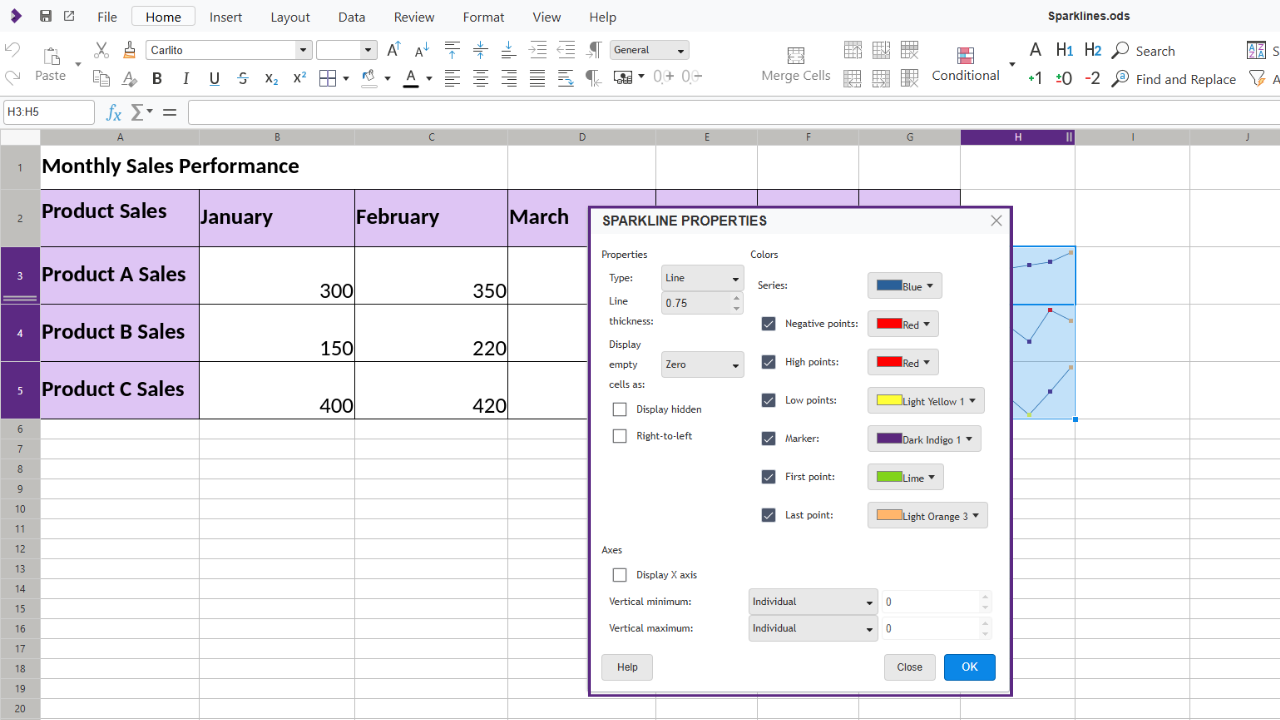Uncheck Negative points in sparkline properties

pyautogui.click(x=768, y=323)
